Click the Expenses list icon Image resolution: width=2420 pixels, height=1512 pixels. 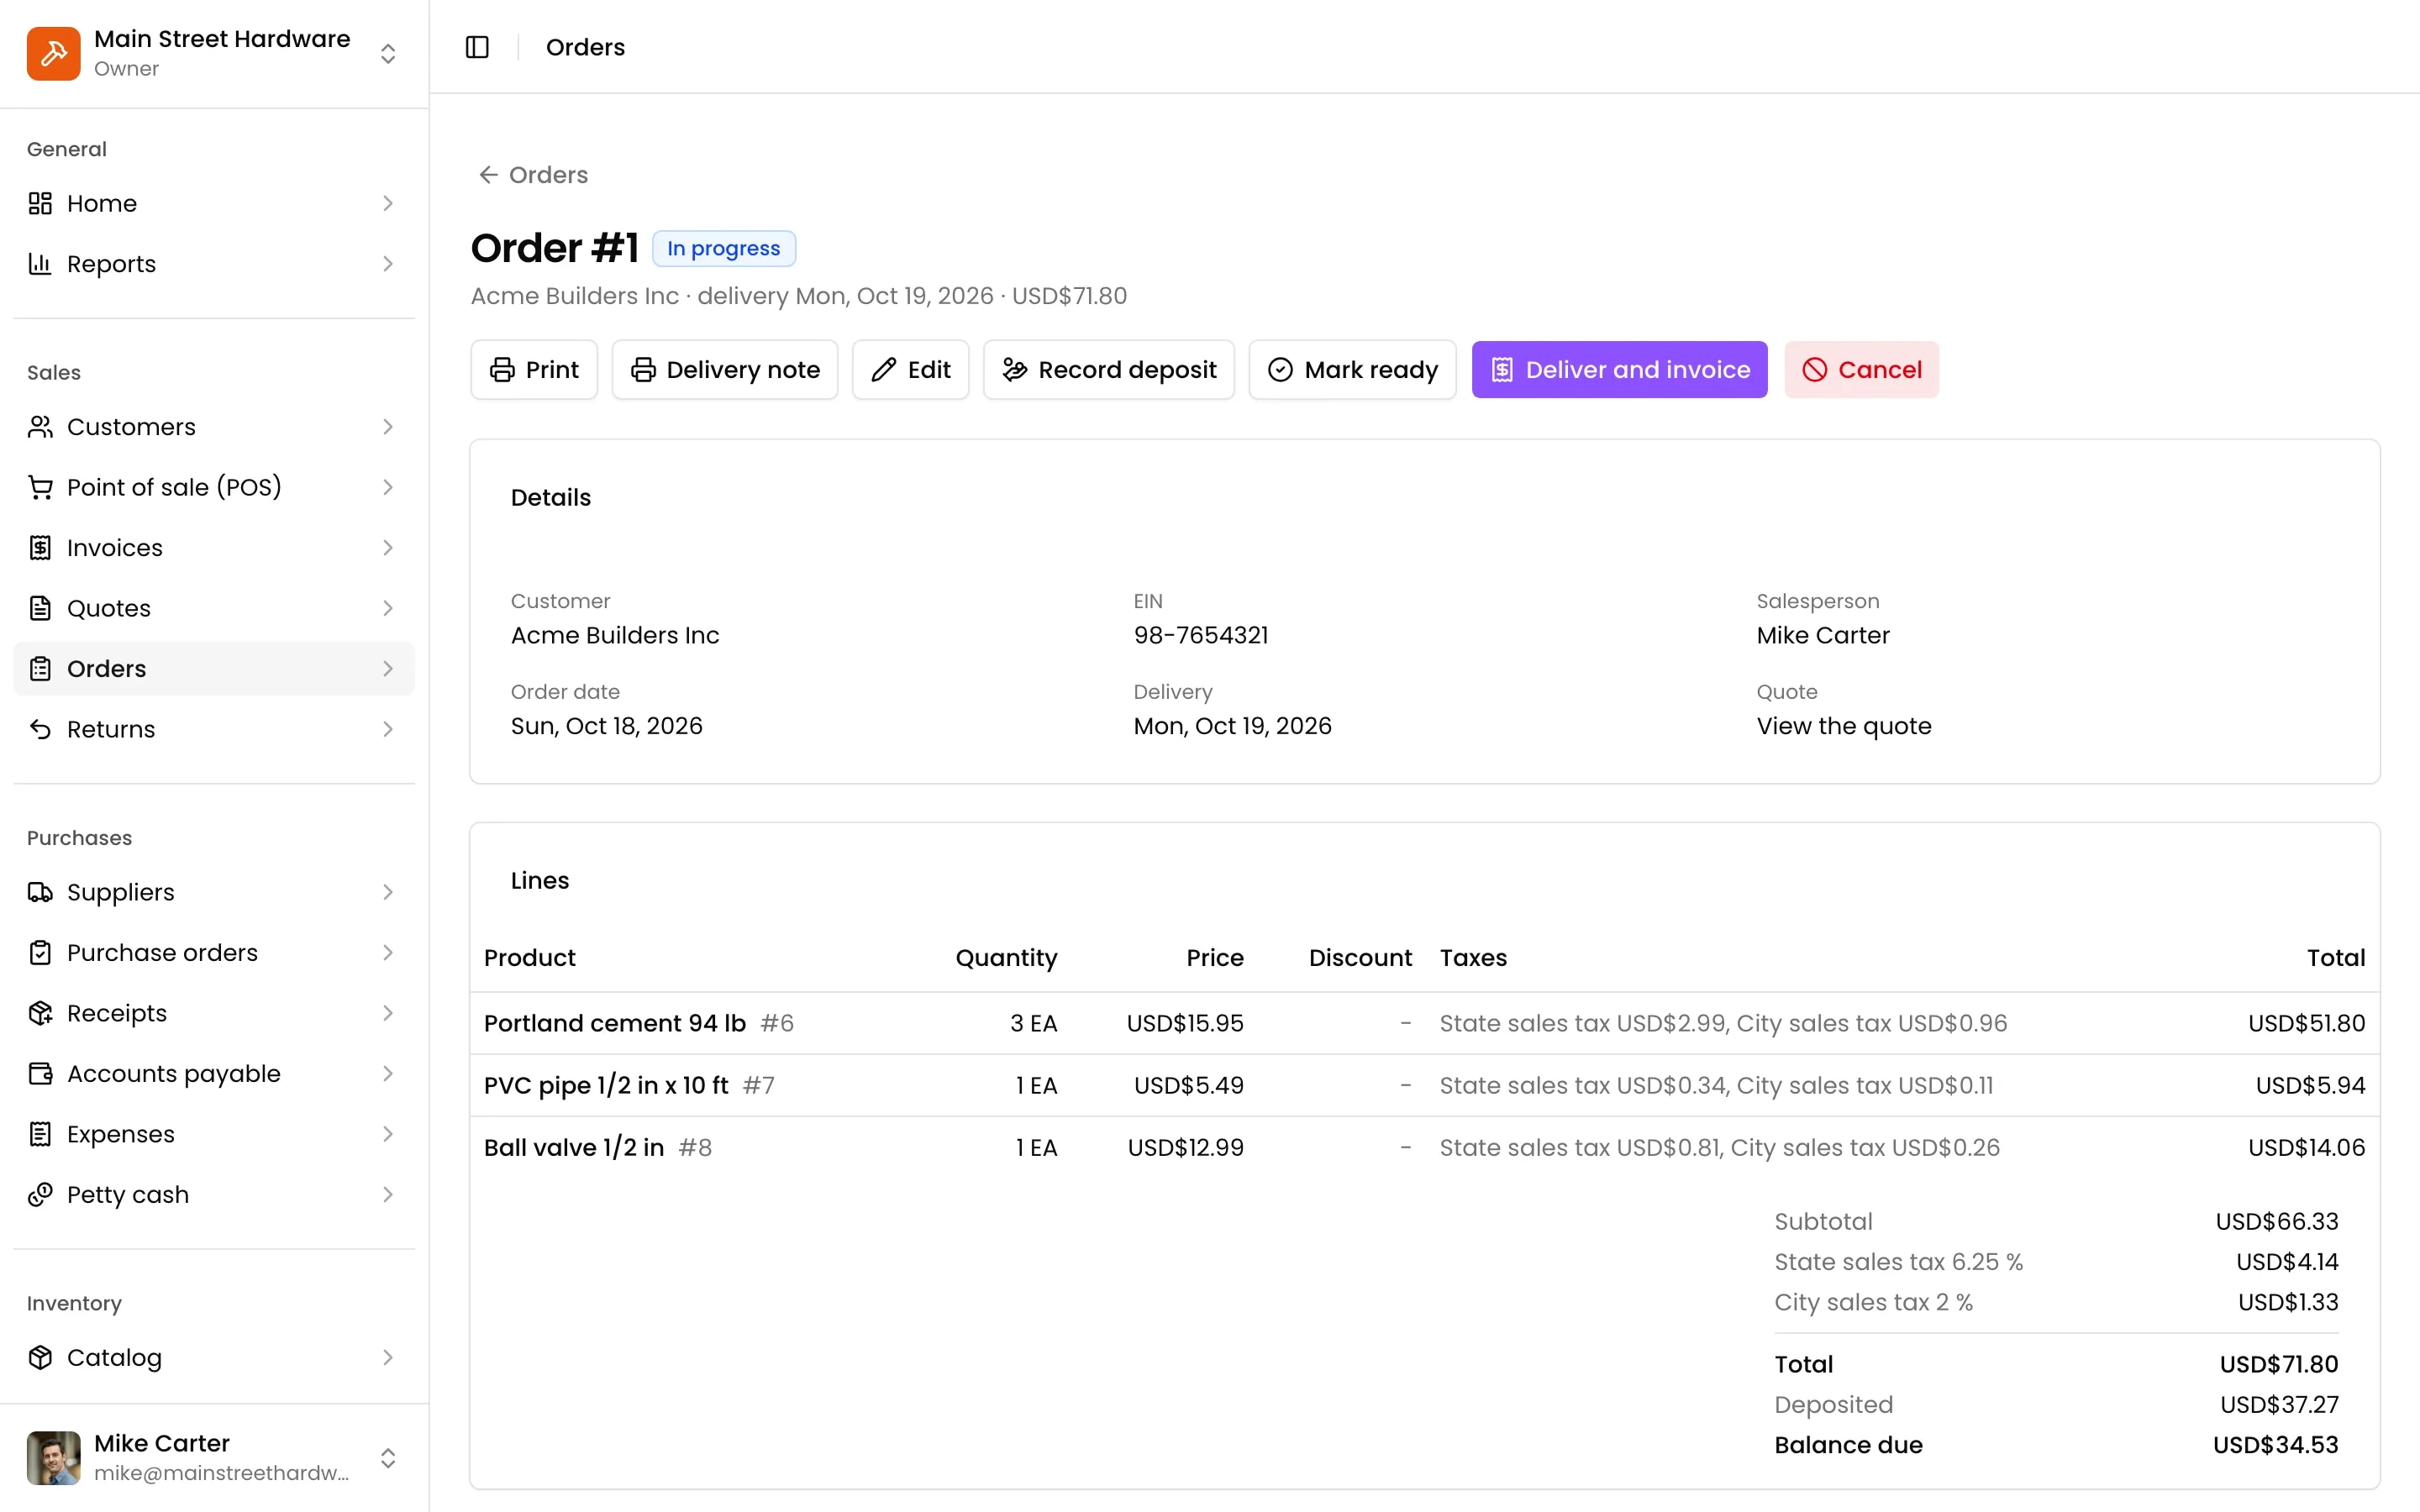click(x=40, y=1134)
